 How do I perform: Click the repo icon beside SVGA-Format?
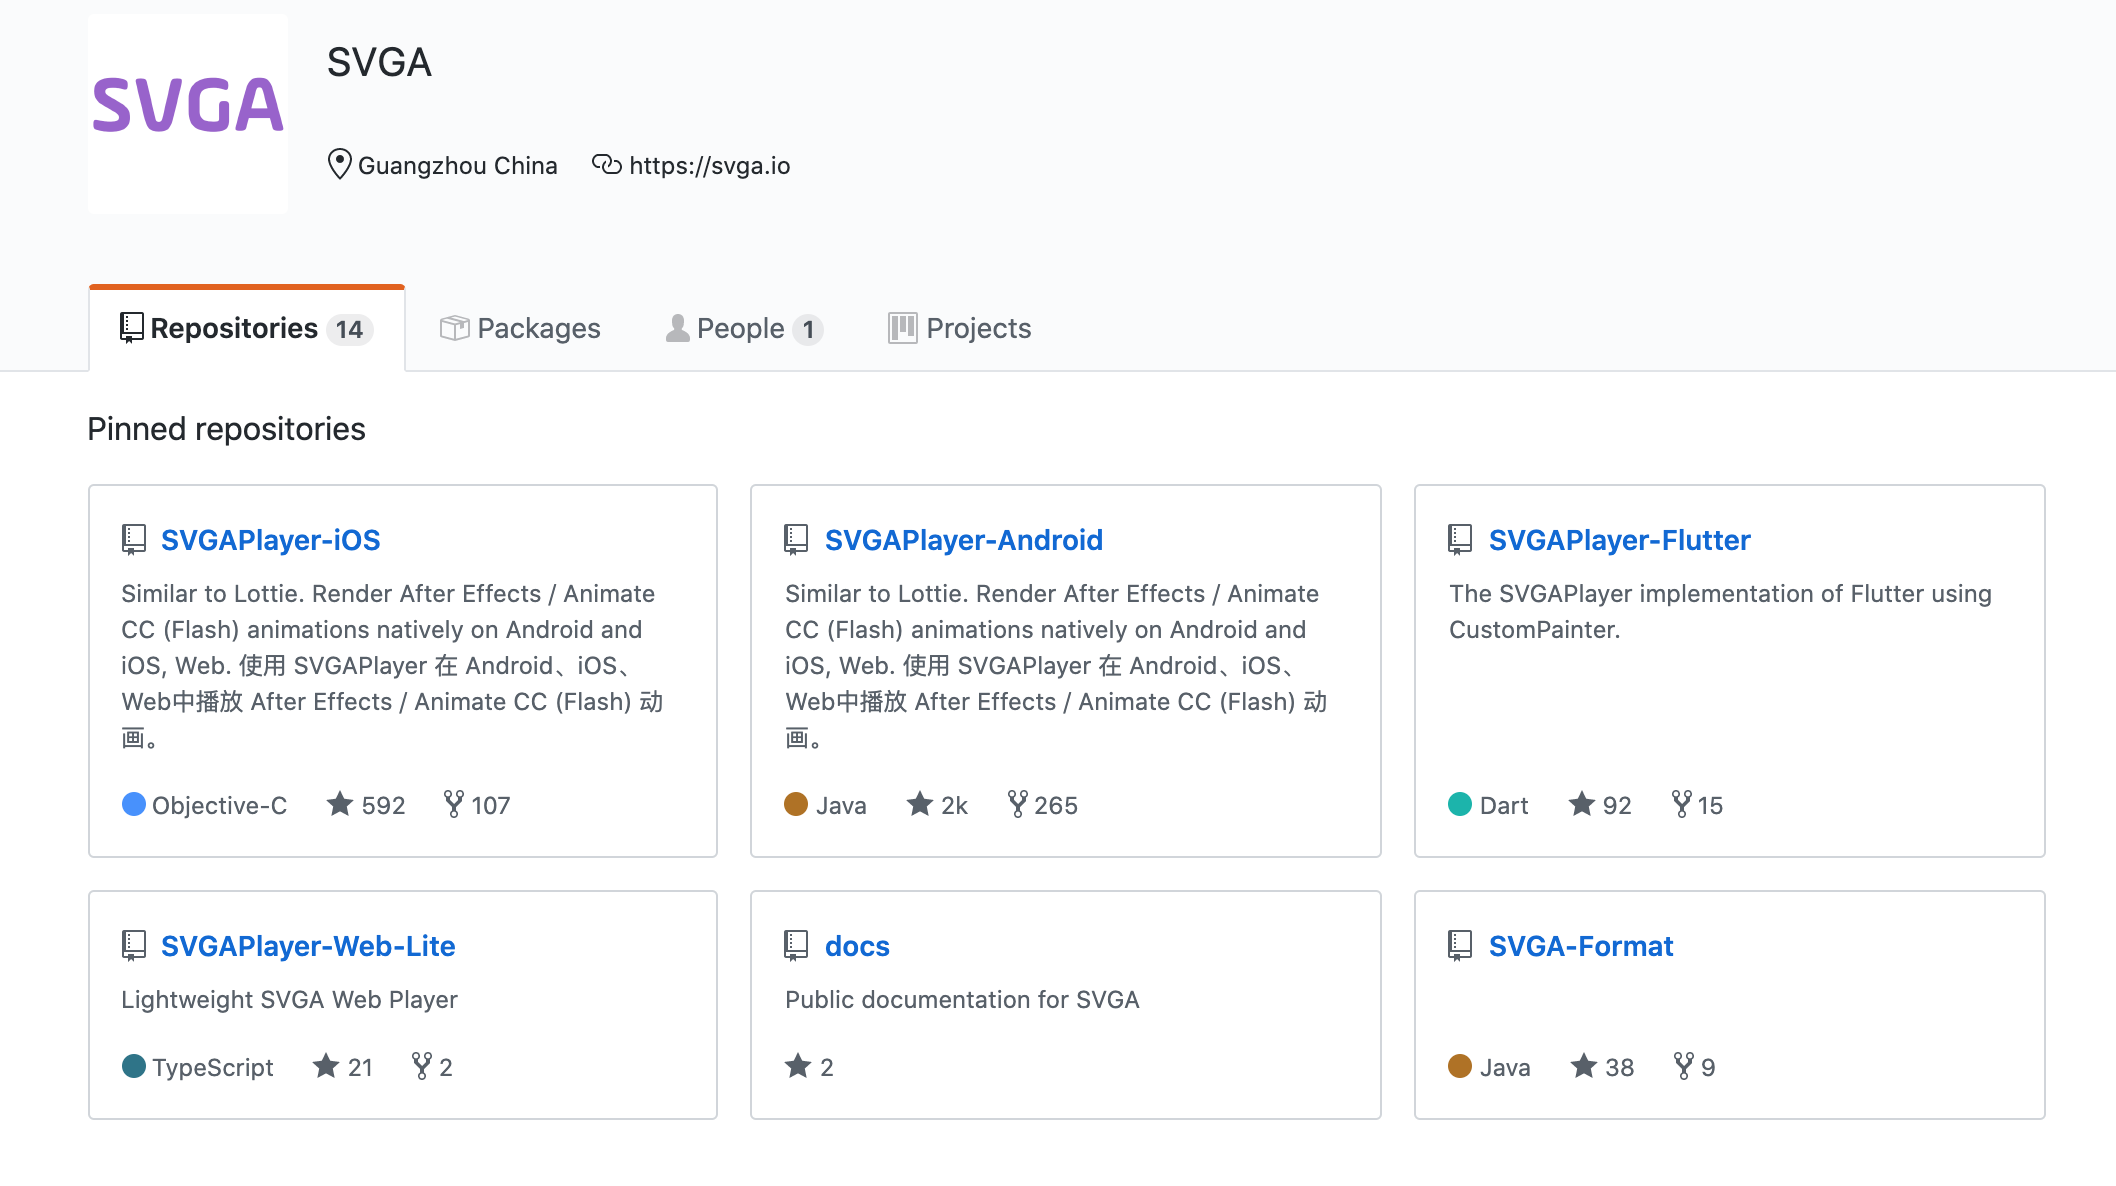coord(1460,946)
